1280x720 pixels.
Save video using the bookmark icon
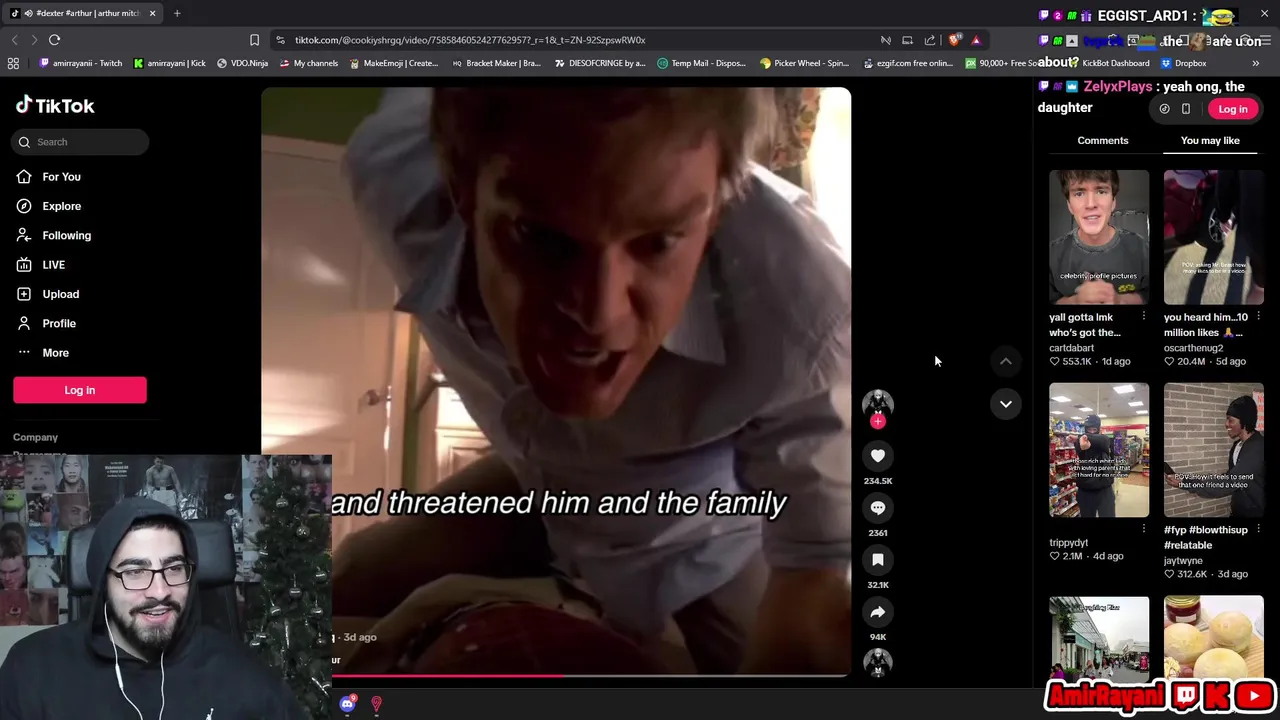coord(878,560)
